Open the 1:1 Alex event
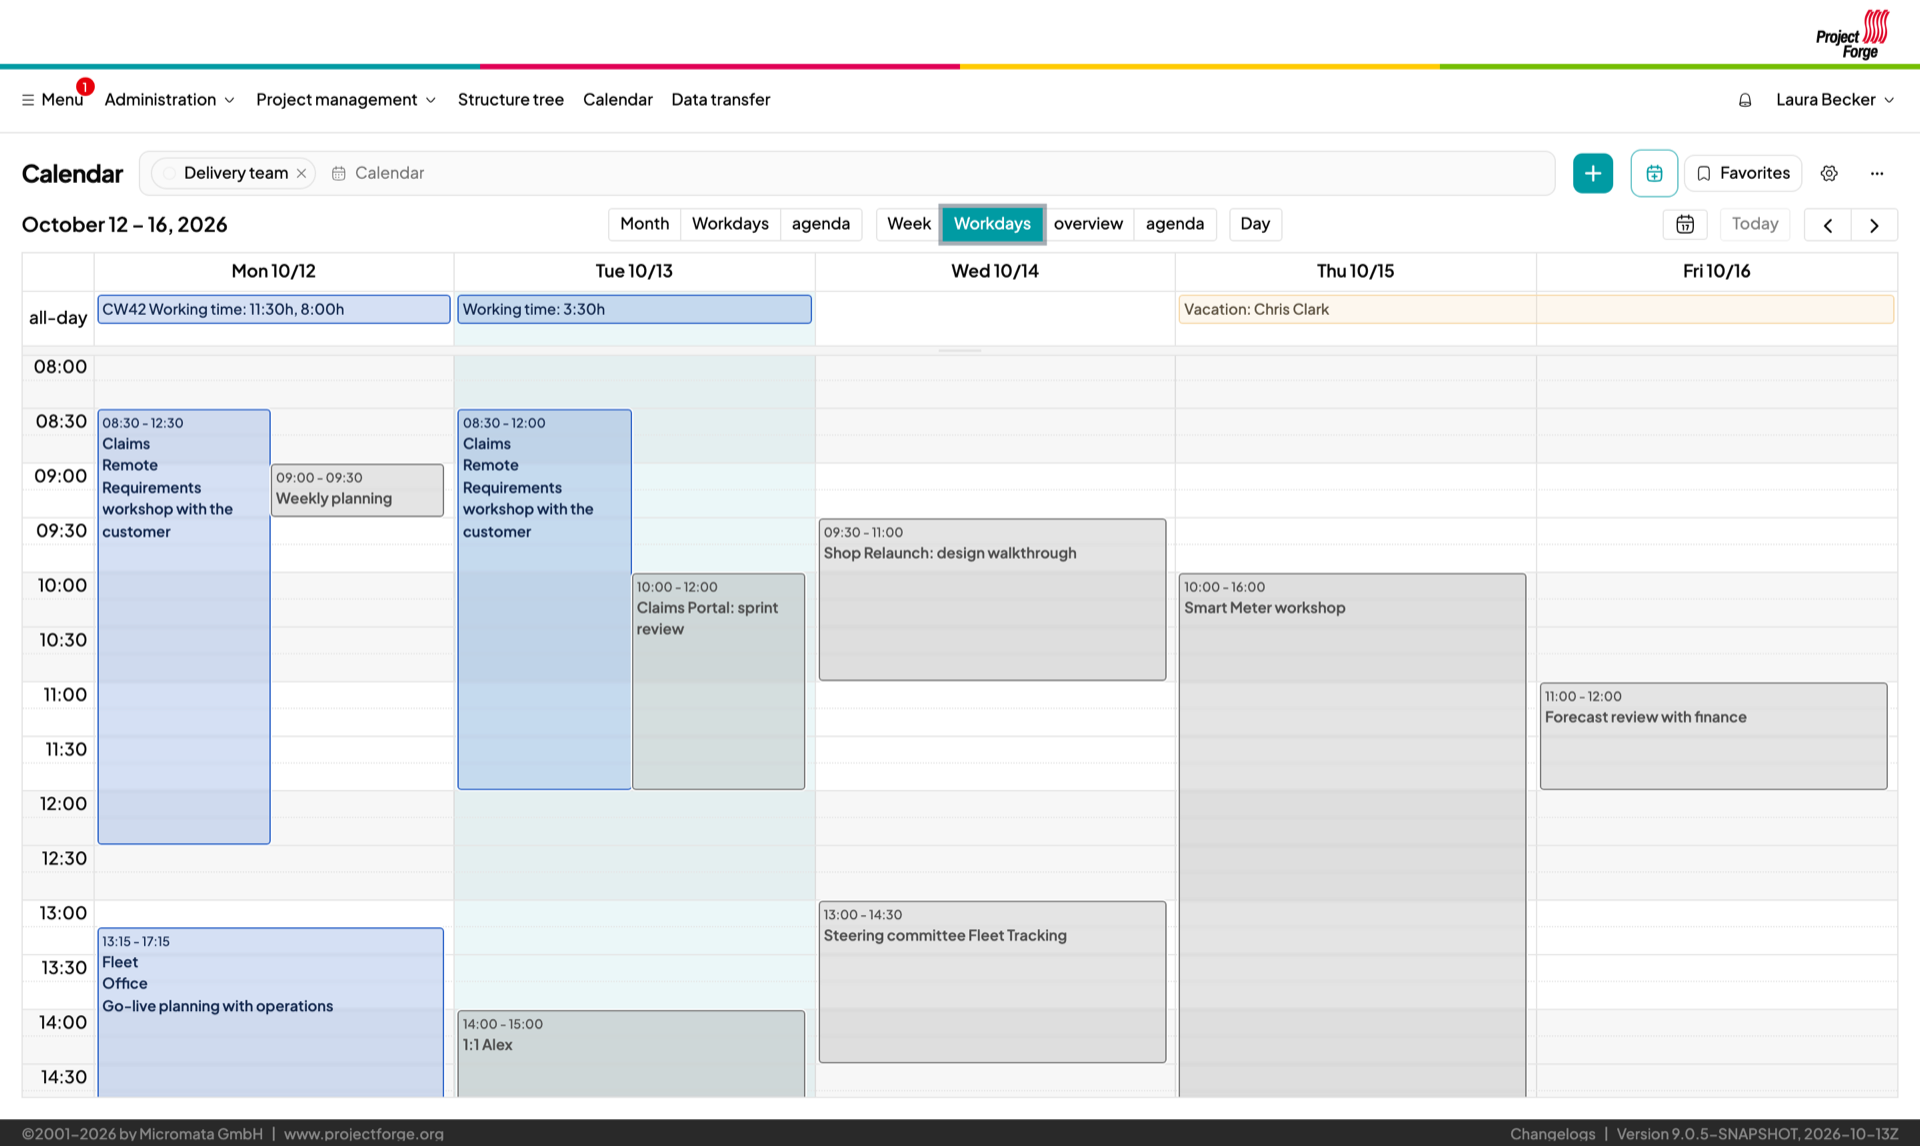 [631, 1053]
